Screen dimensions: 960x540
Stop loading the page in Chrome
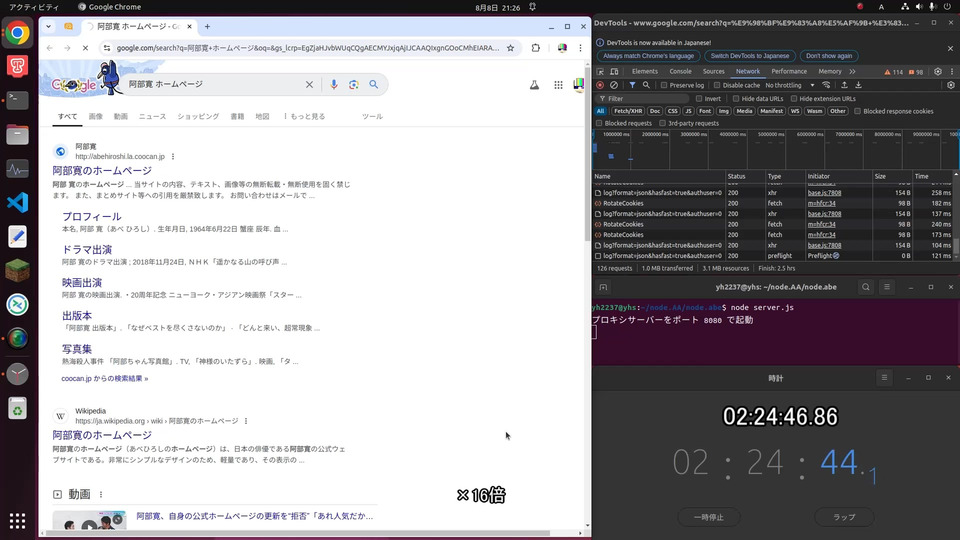[85, 48]
